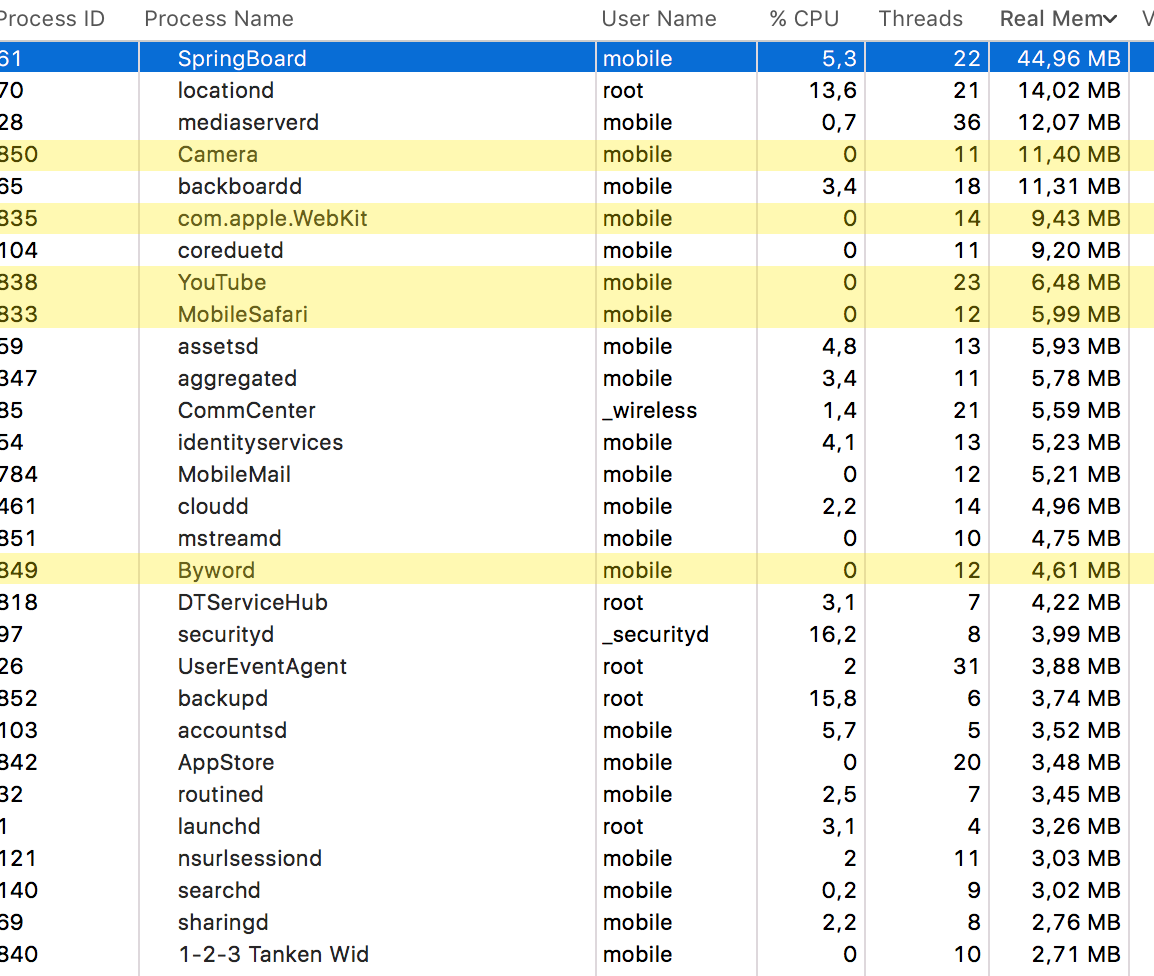Select the UserEventAgent process name
1154x976 pixels.
pos(262,667)
